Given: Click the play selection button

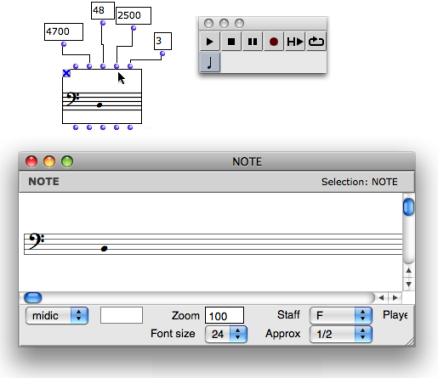Looking at the screenshot, I should pyautogui.click(x=295, y=41).
